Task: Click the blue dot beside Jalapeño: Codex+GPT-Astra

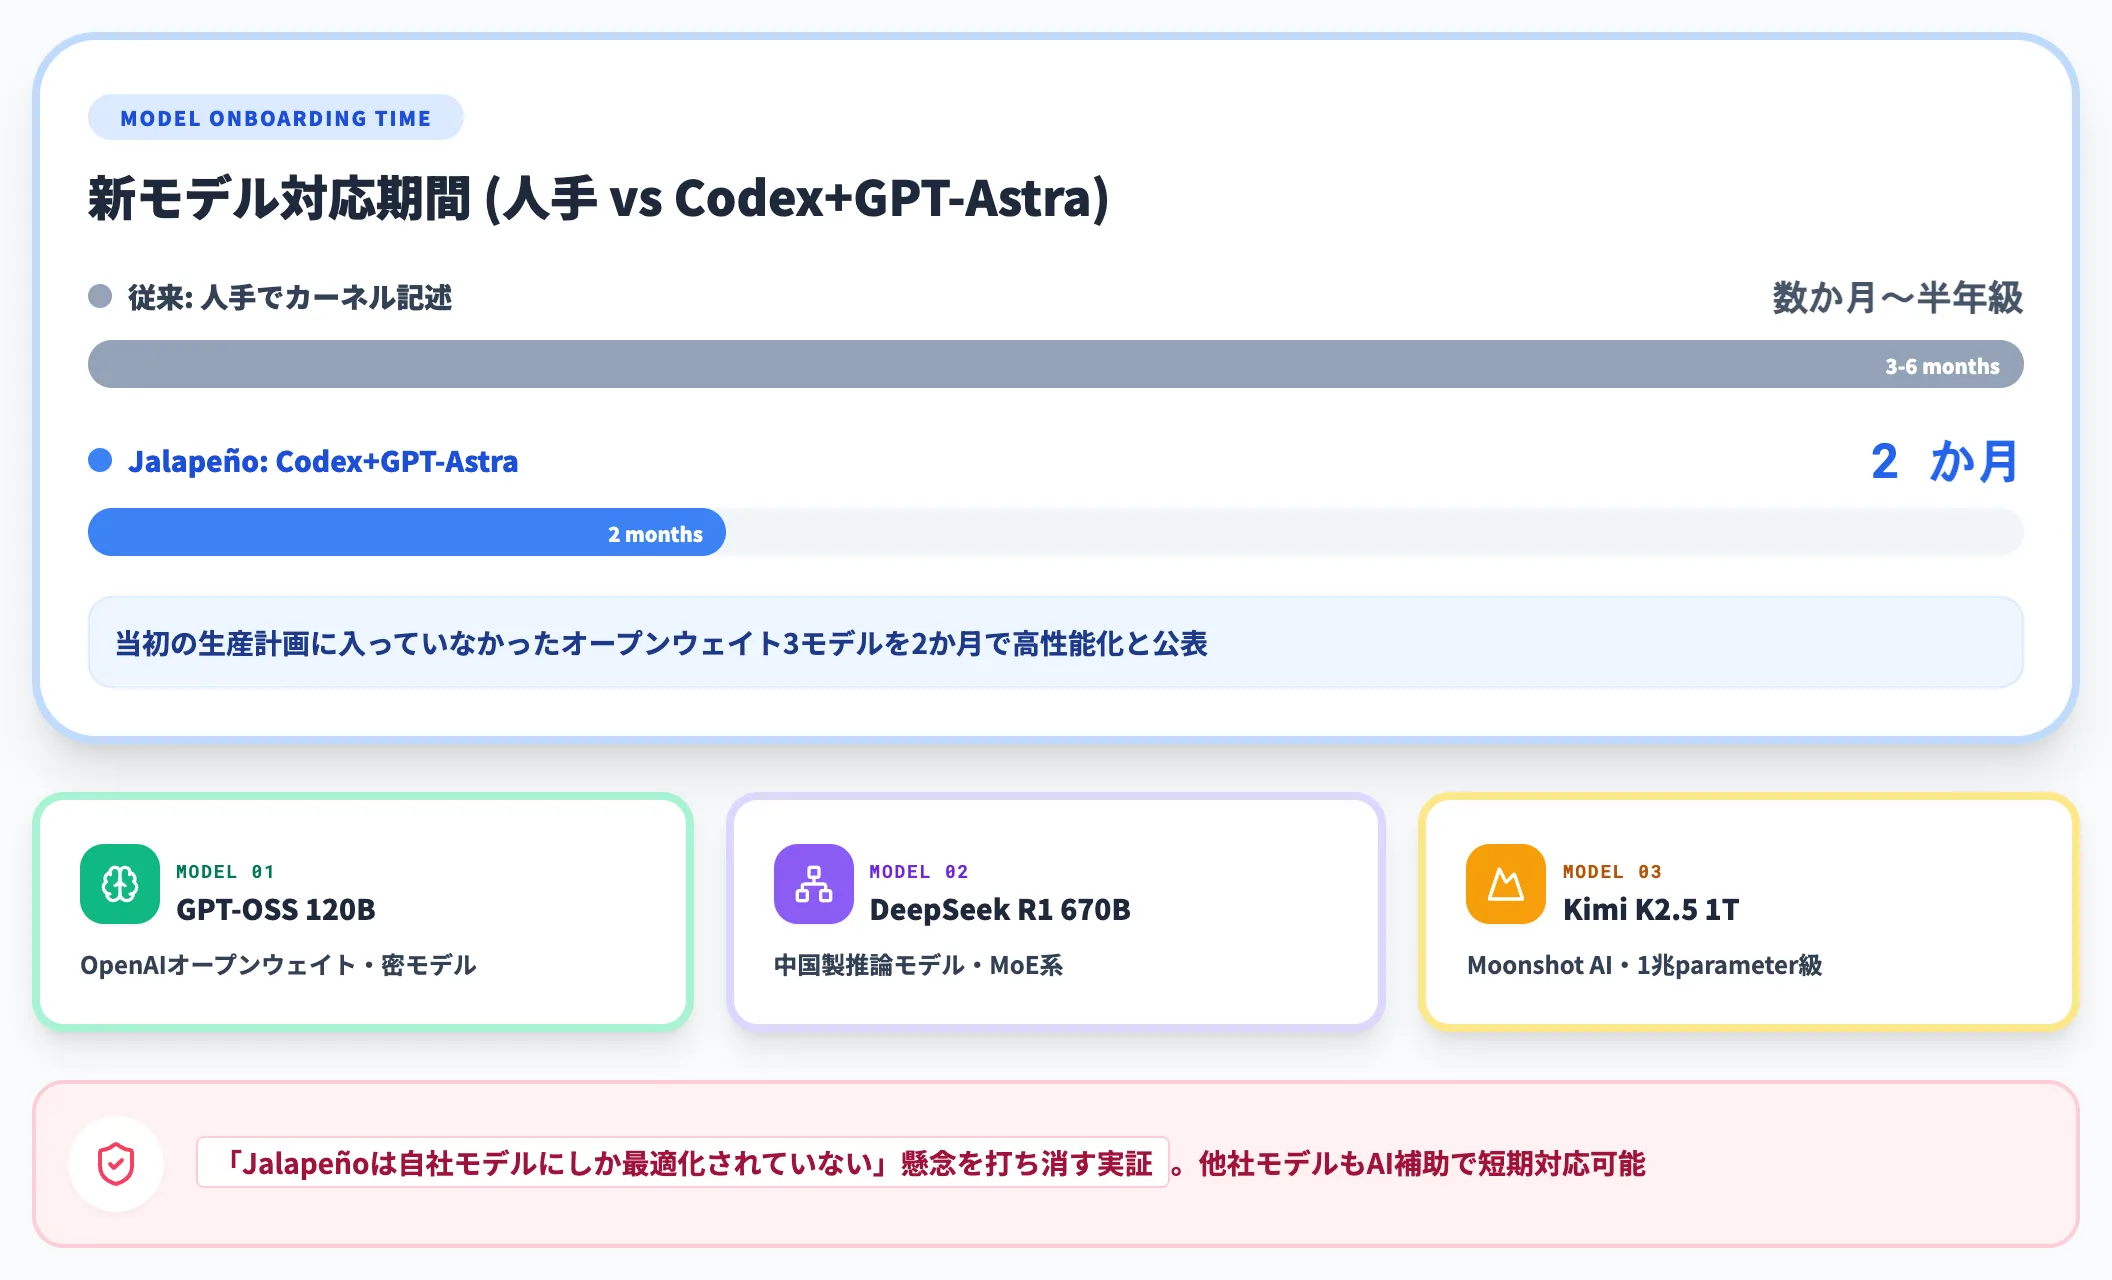Action: 100,460
